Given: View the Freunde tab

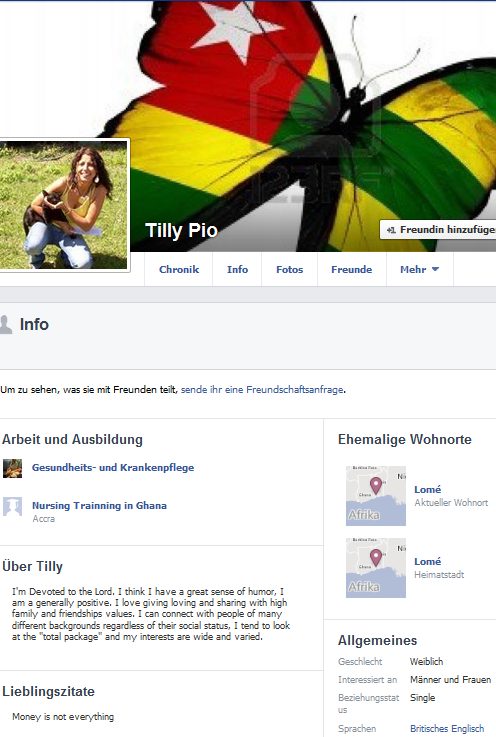Looking at the screenshot, I should click(352, 269).
